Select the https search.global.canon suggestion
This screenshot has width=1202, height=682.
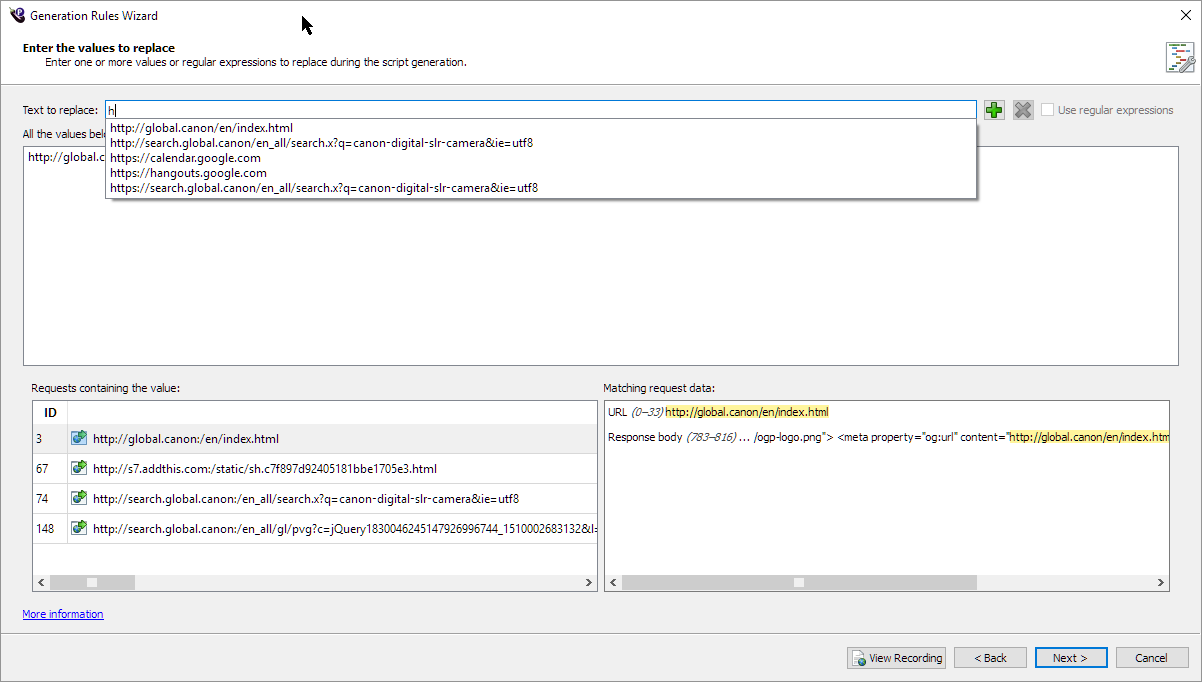[x=324, y=188]
